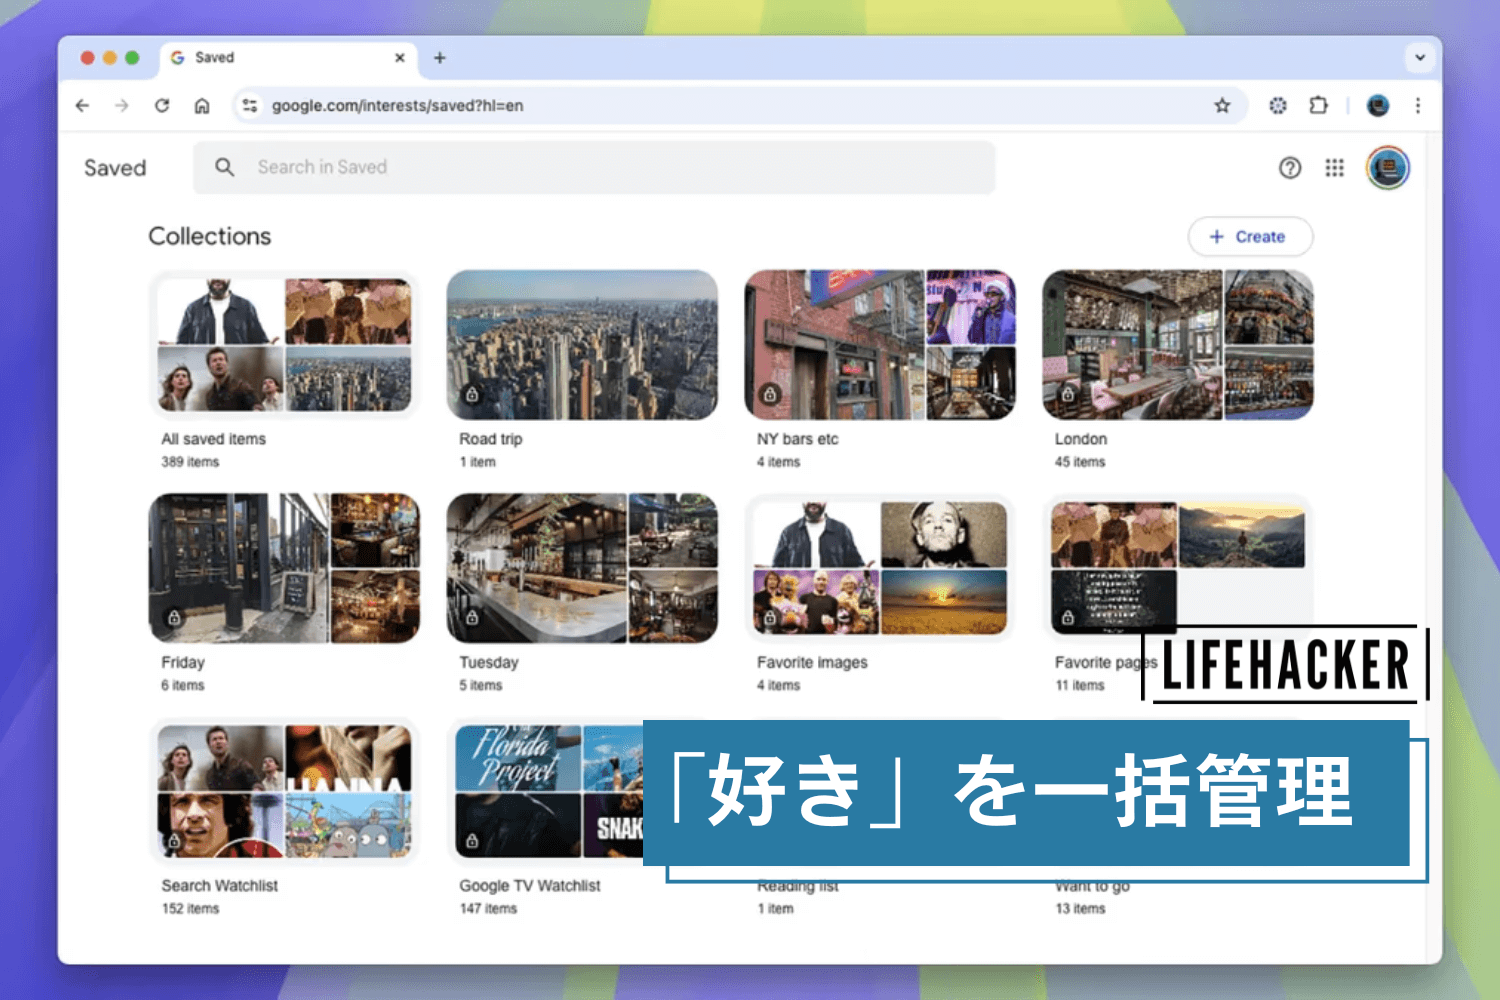Open Chrome's three-dot menu
The image size is (1500, 1000).
(x=1418, y=105)
